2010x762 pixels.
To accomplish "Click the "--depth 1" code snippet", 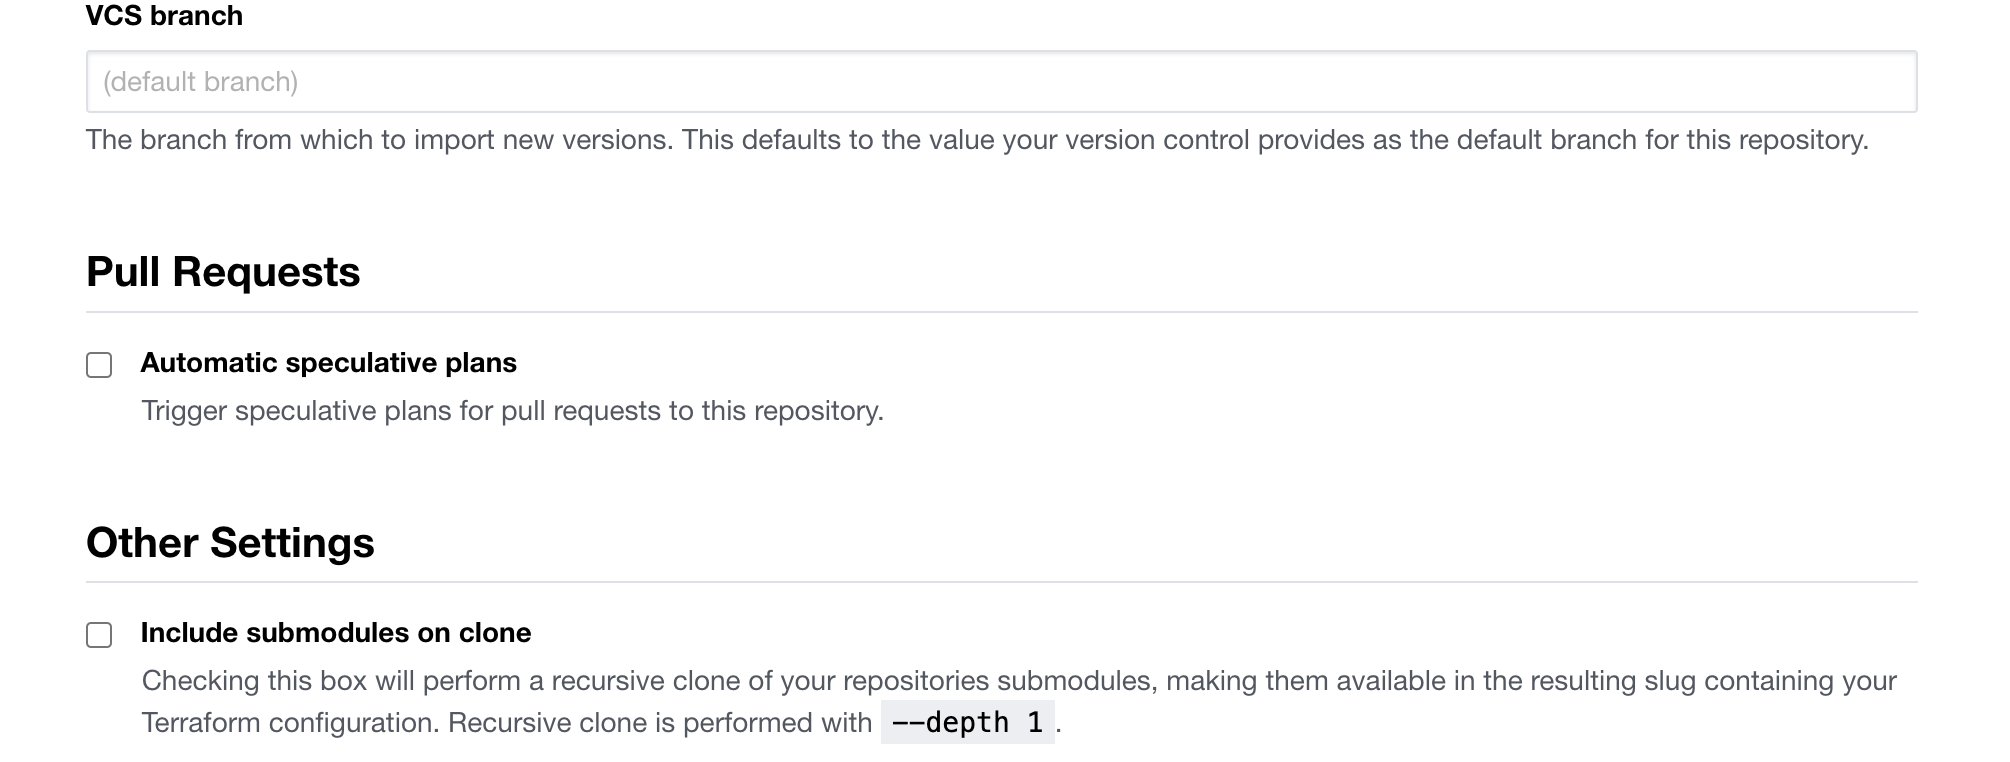I will click(966, 722).
